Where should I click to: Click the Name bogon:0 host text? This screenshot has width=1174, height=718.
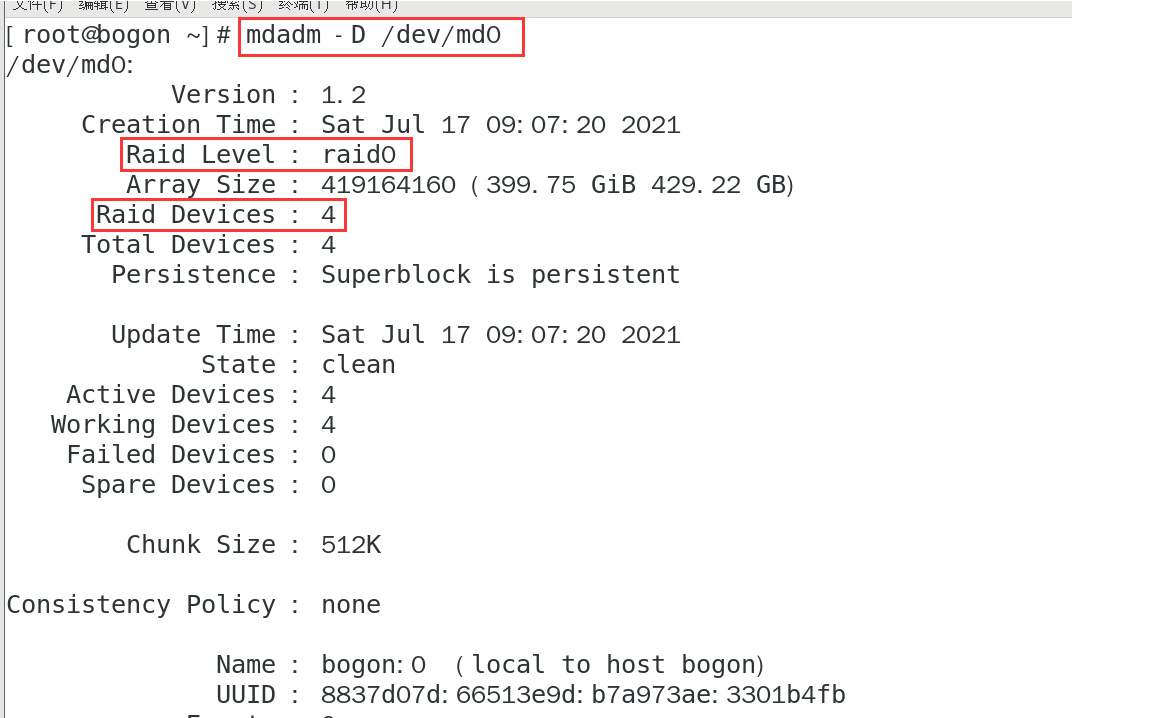click(x=542, y=665)
